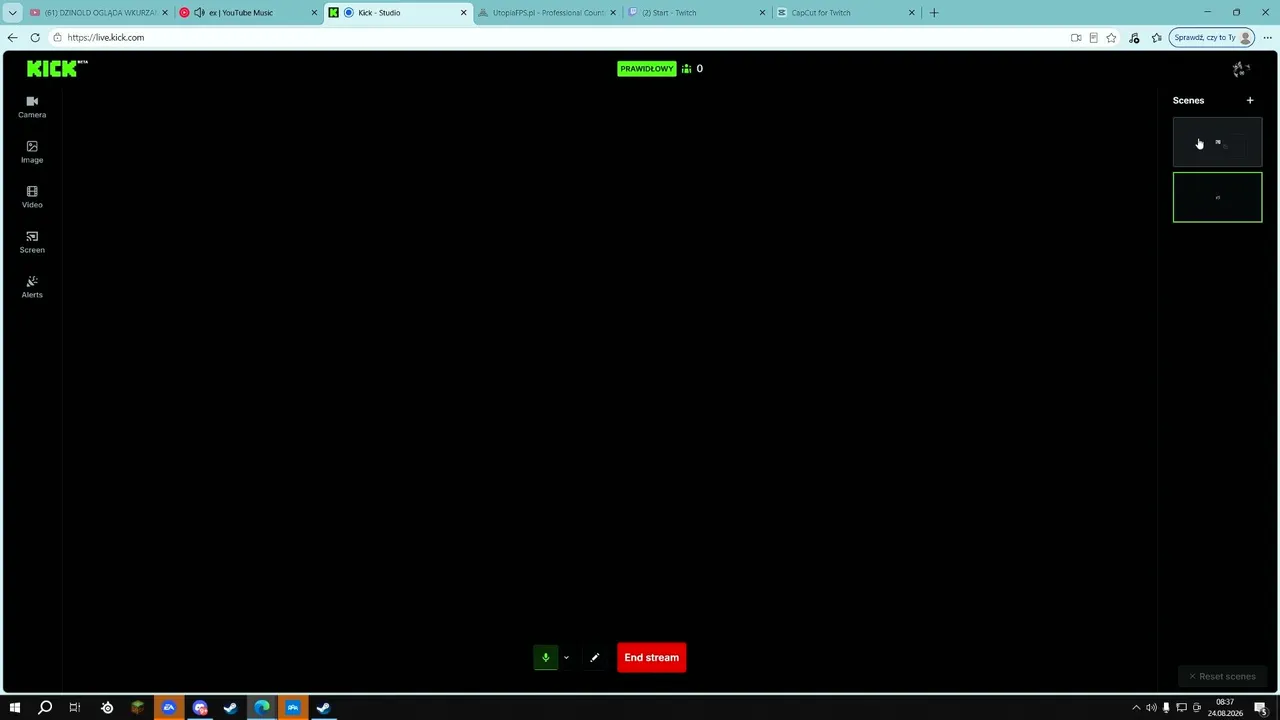1280x720 pixels.
Task: Open Microsoft Edge on taskbar
Action: pos(262,708)
